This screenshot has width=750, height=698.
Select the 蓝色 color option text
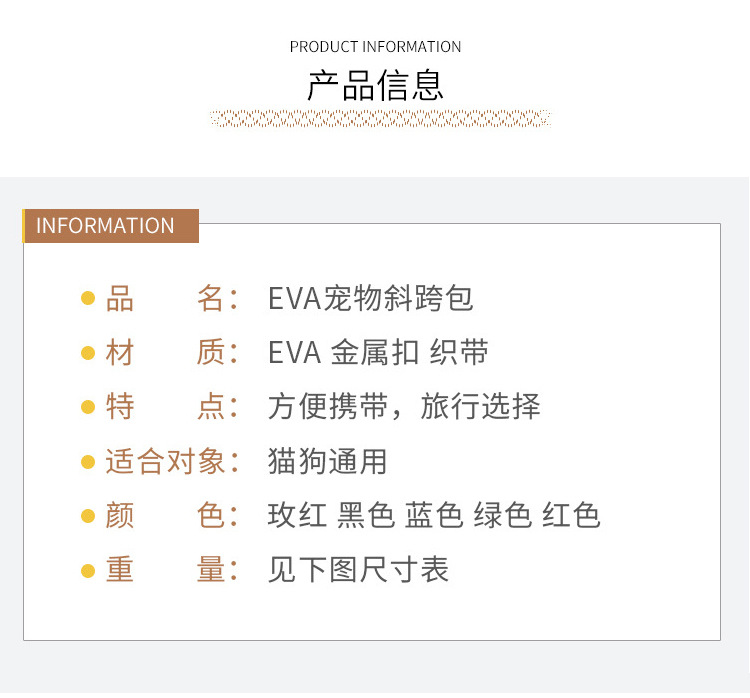[434, 516]
